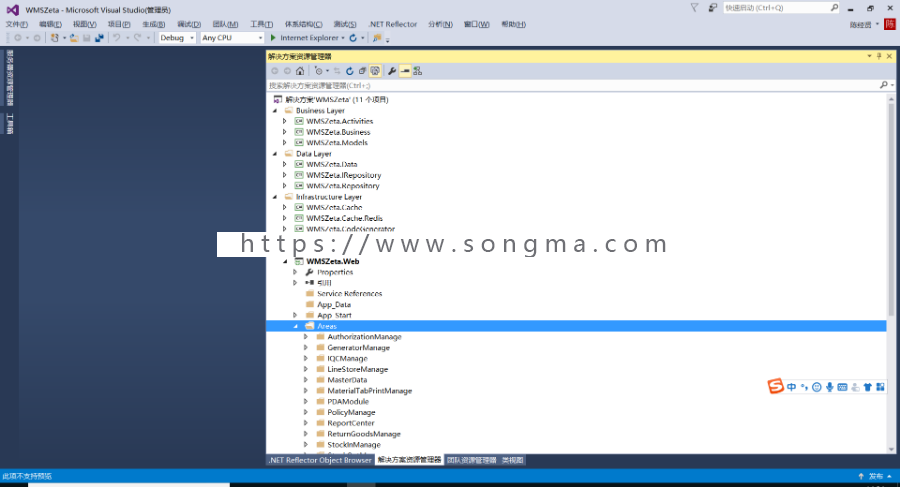Click the Pending Changes Filter clock icon
900x487 pixels.
point(319,71)
